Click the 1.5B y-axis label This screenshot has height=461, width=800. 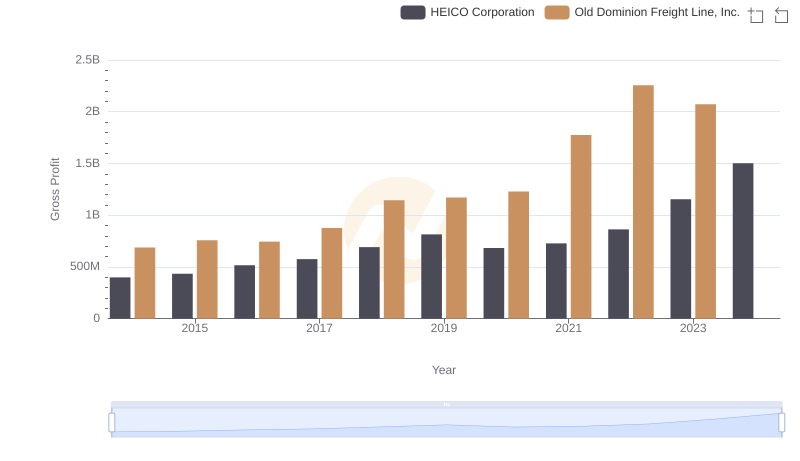pyautogui.click(x=88, y=163)
